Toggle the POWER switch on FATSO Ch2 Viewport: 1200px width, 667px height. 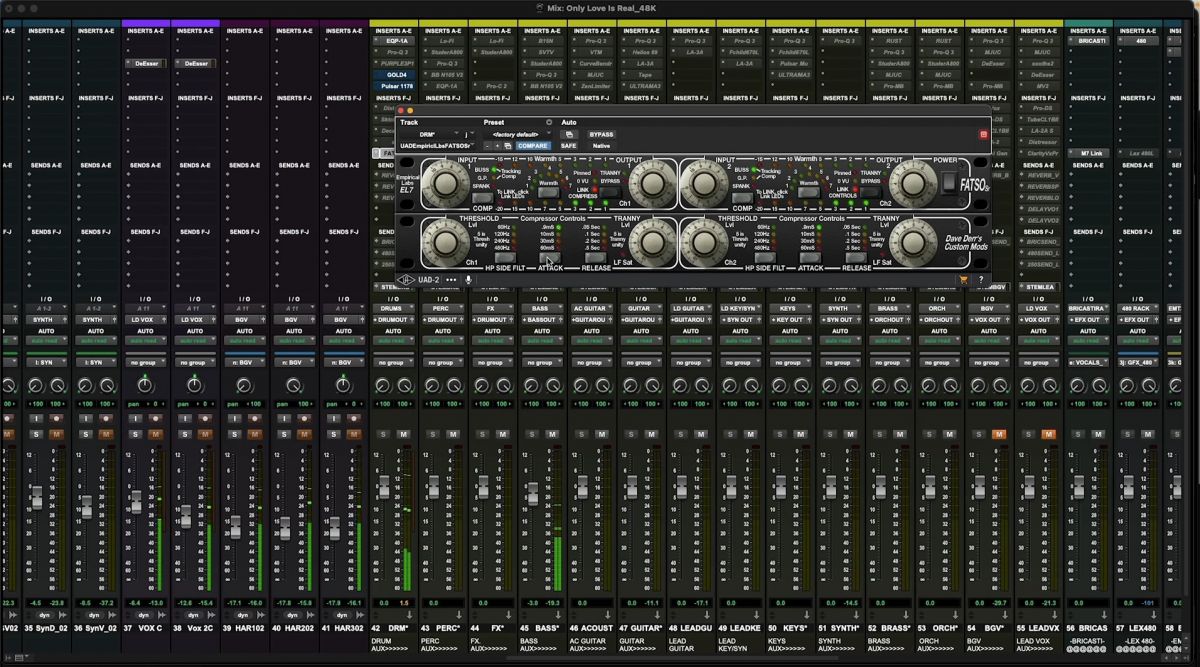point(949,183)
